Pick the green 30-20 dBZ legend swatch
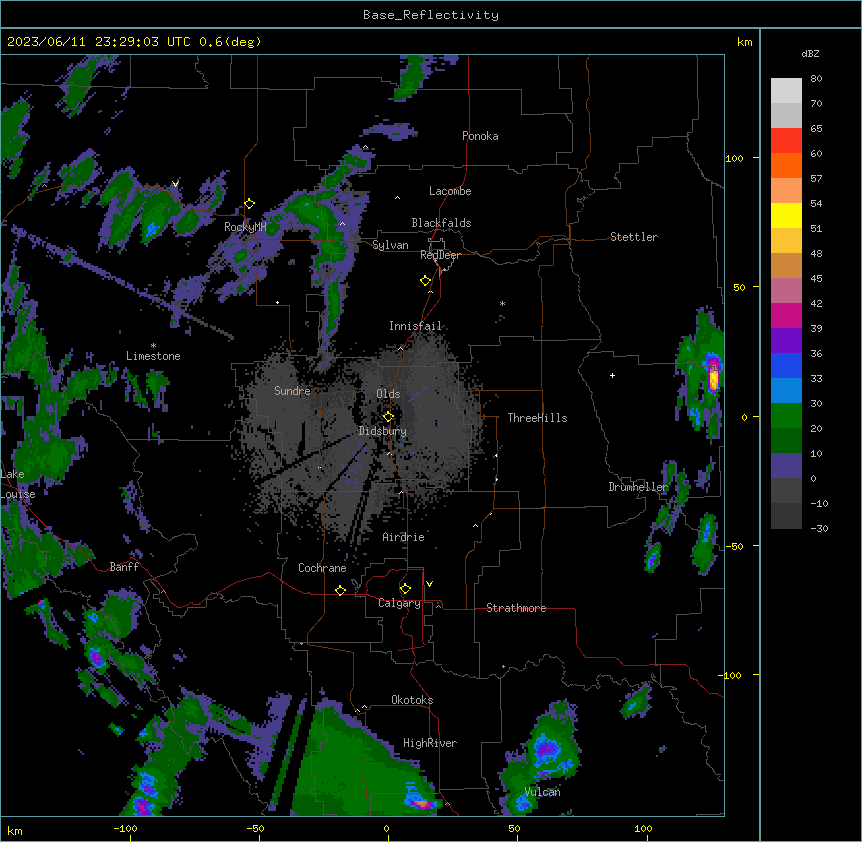This screenshot has width=862, height=842. tap(786, 416)
